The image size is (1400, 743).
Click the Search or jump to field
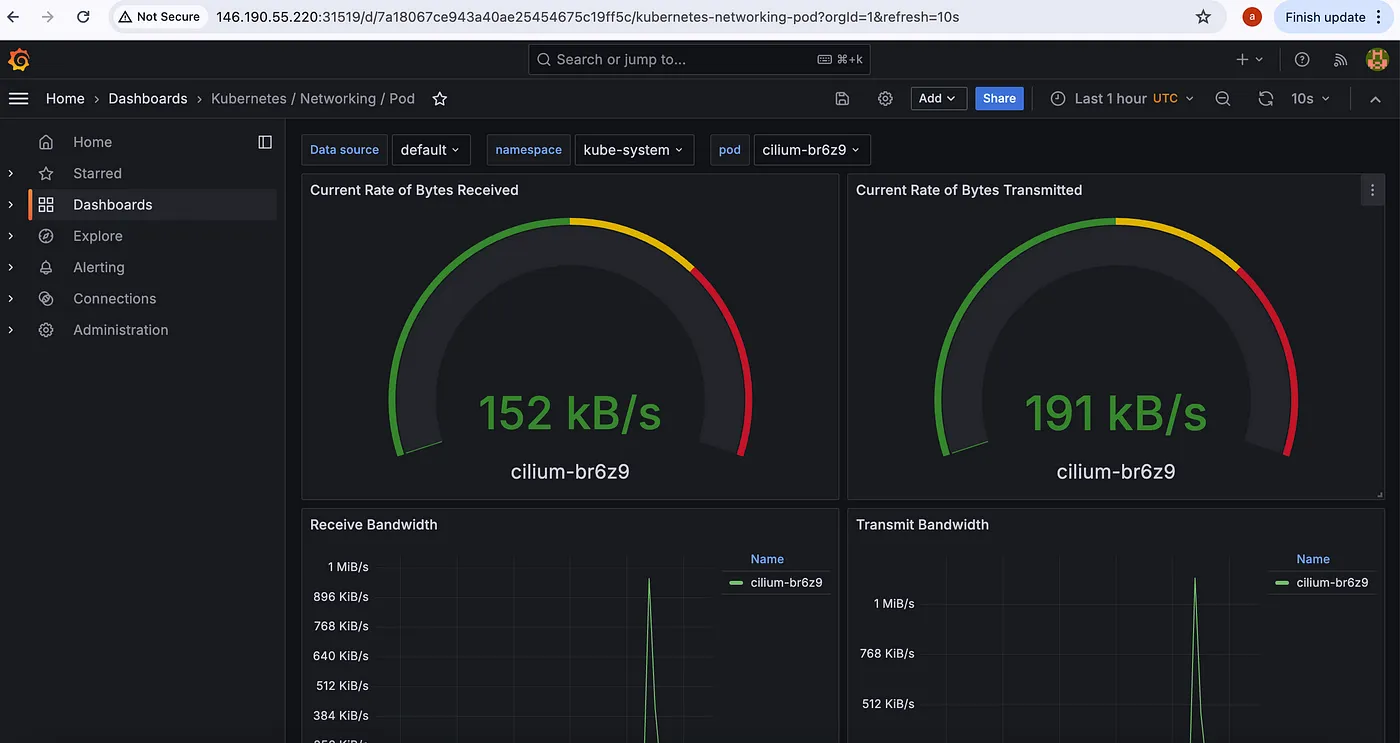click(699, 60)
